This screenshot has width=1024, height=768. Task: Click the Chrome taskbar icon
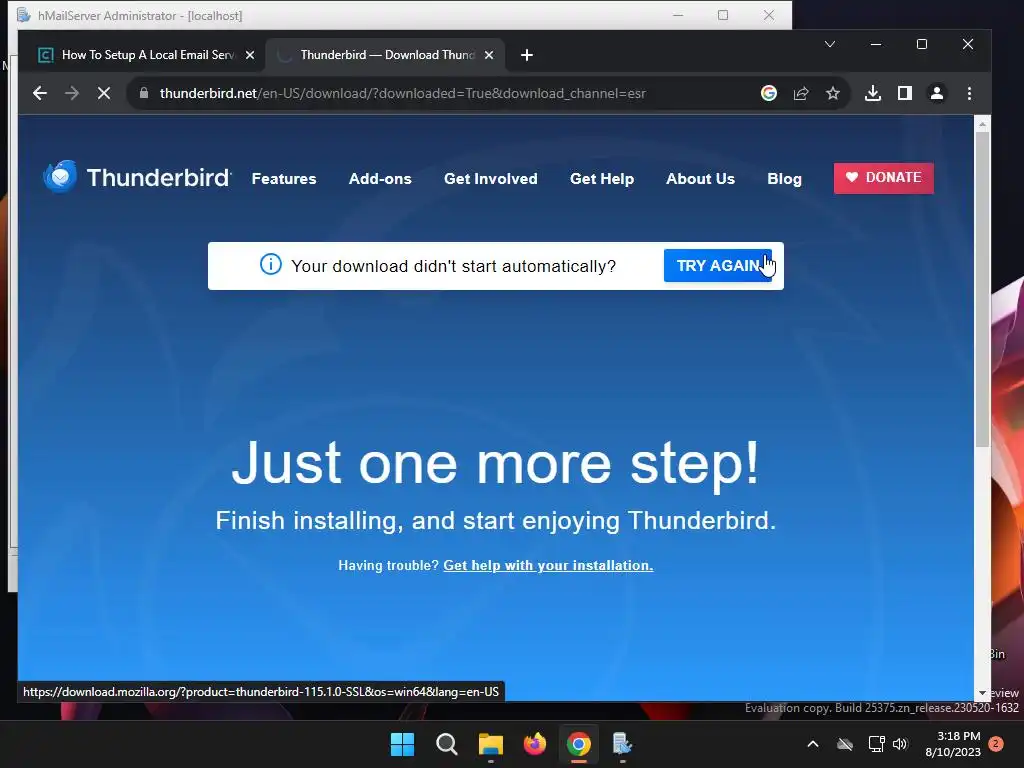(579, 744)
